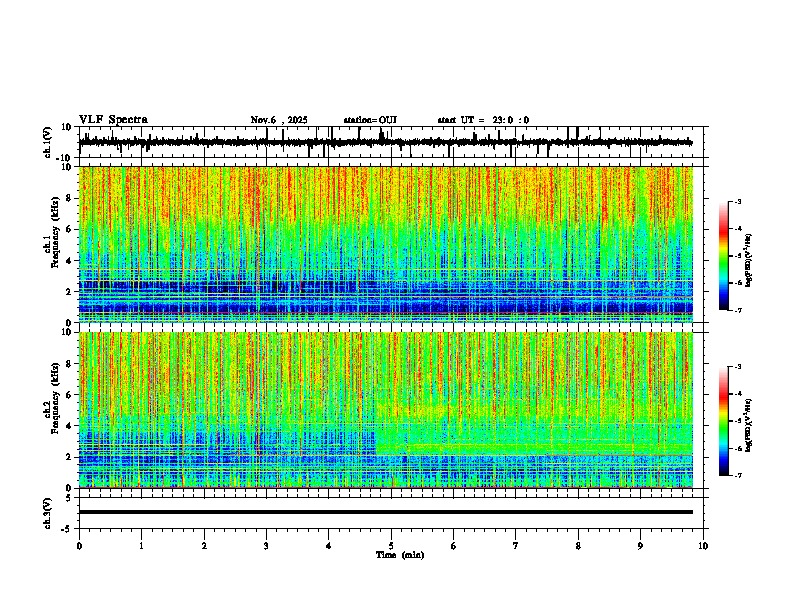Click the time axis tick label "7"
Image resolution: width=792 pixels, height=612 pixels.
[x=516, y=546]
